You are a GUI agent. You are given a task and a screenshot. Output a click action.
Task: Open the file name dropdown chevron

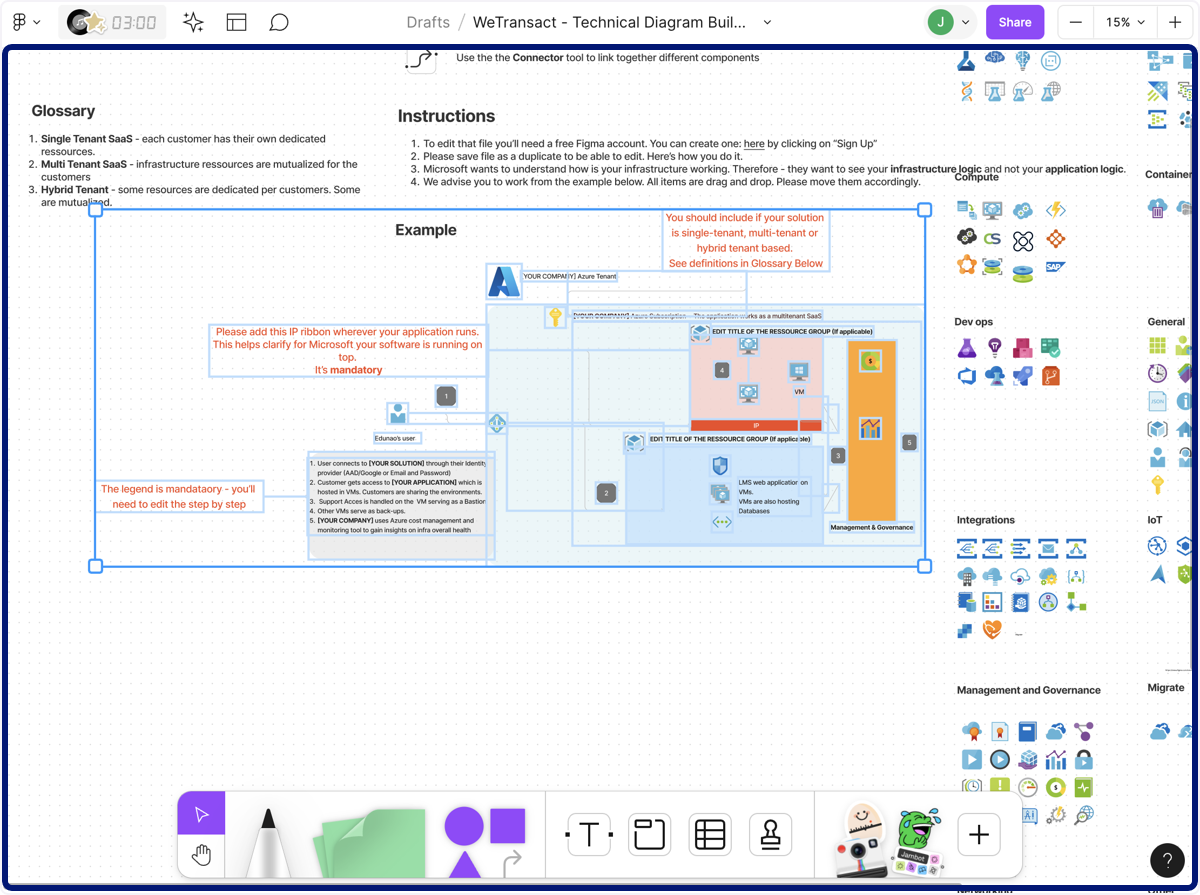click(767, 22)
